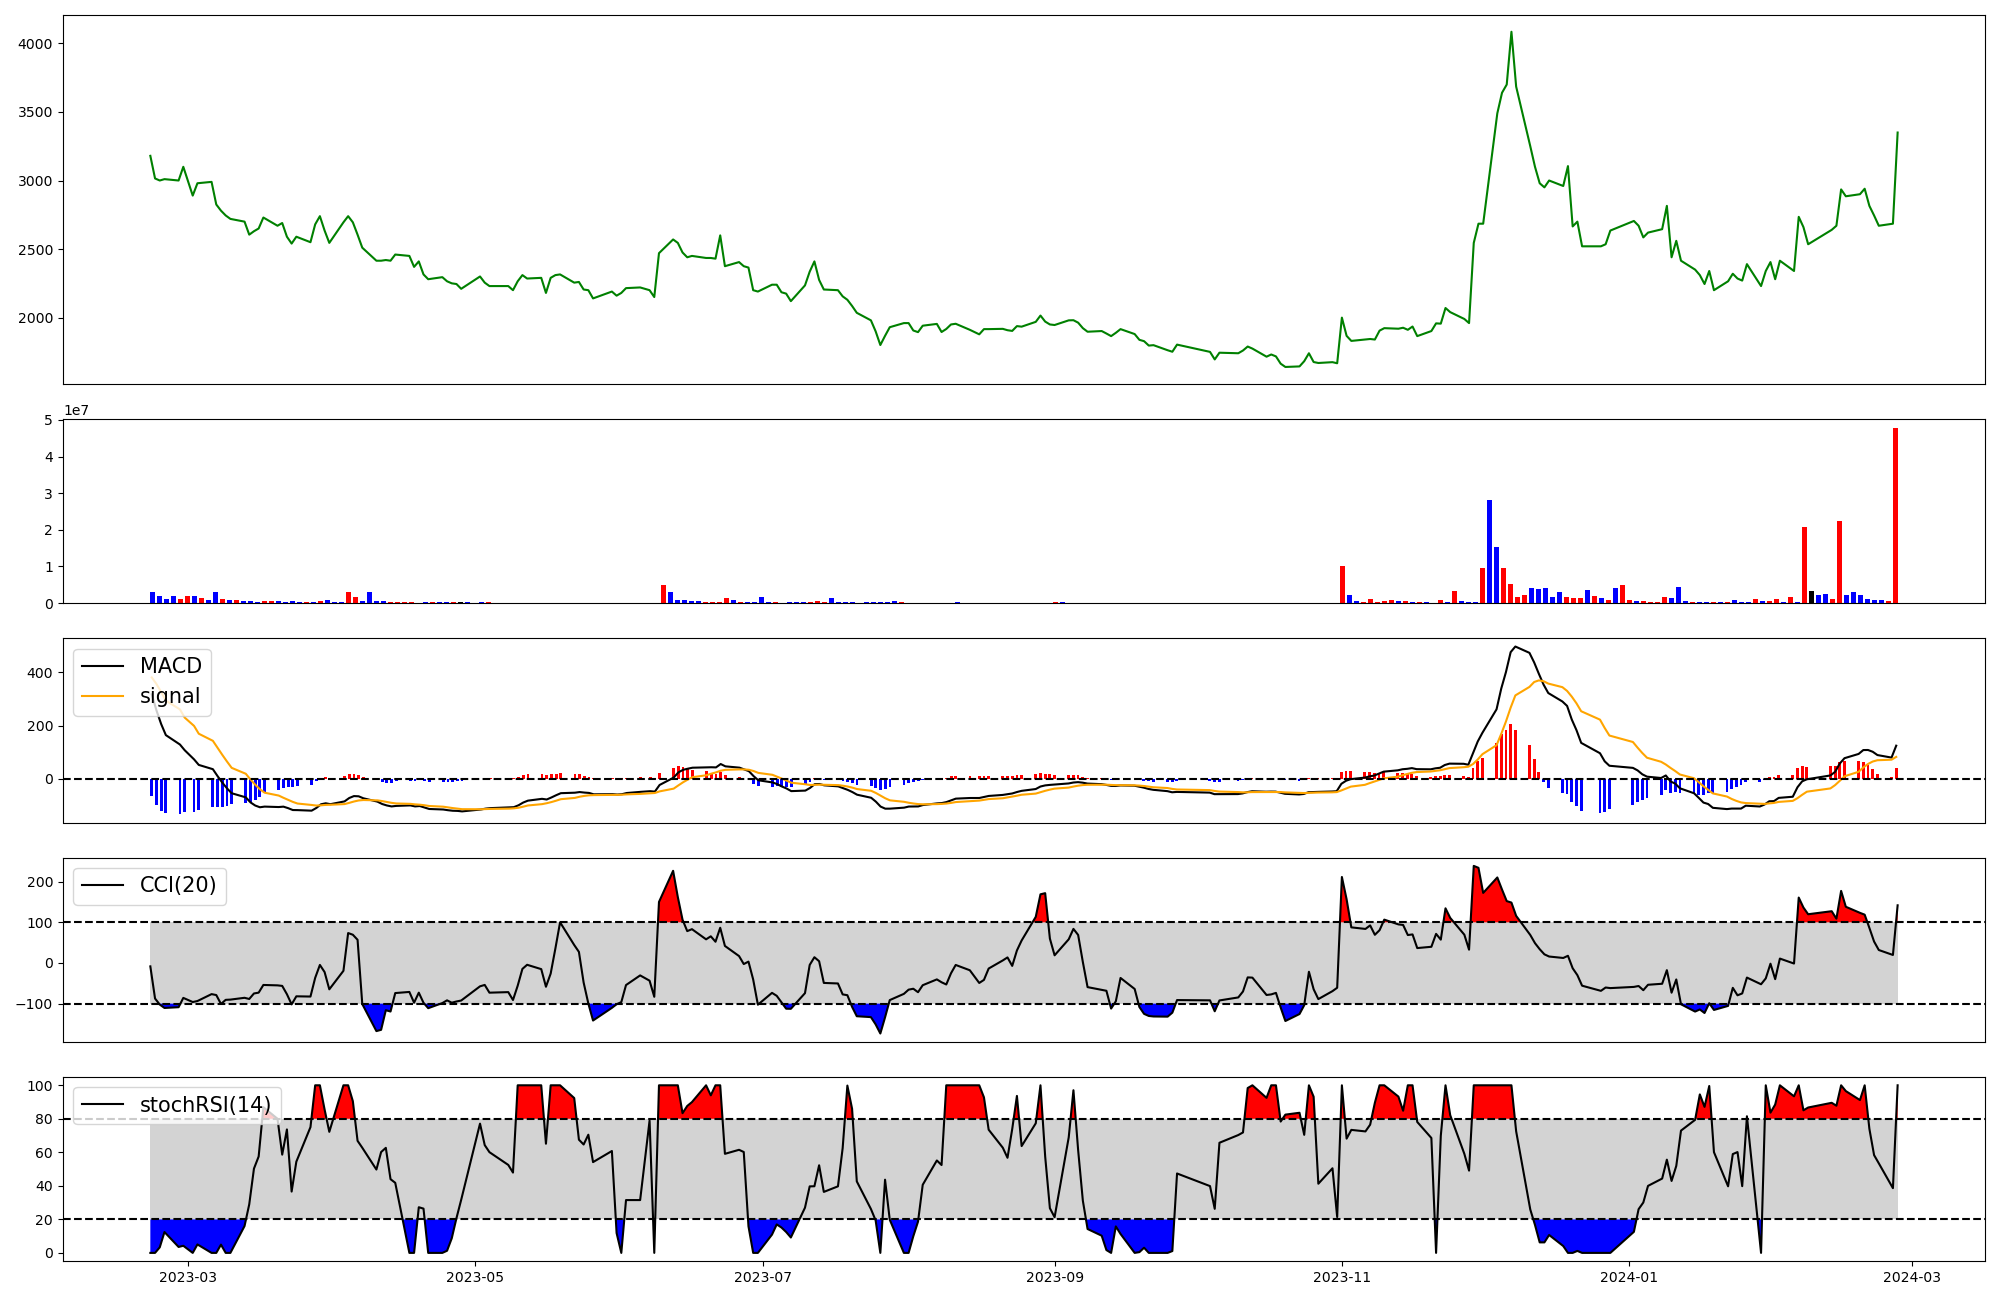Viewport: 2000px width, 1300px height.
Task: Click the 2023-07 date tick label
Action: [x=763, y=1276]
